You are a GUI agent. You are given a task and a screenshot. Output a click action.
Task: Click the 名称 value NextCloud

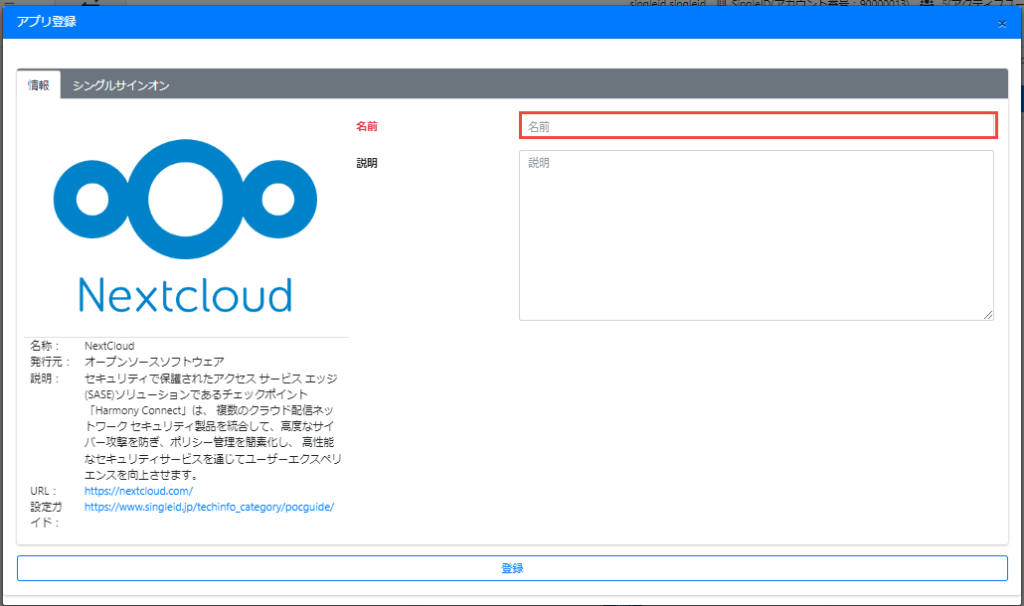pos(109,346)
